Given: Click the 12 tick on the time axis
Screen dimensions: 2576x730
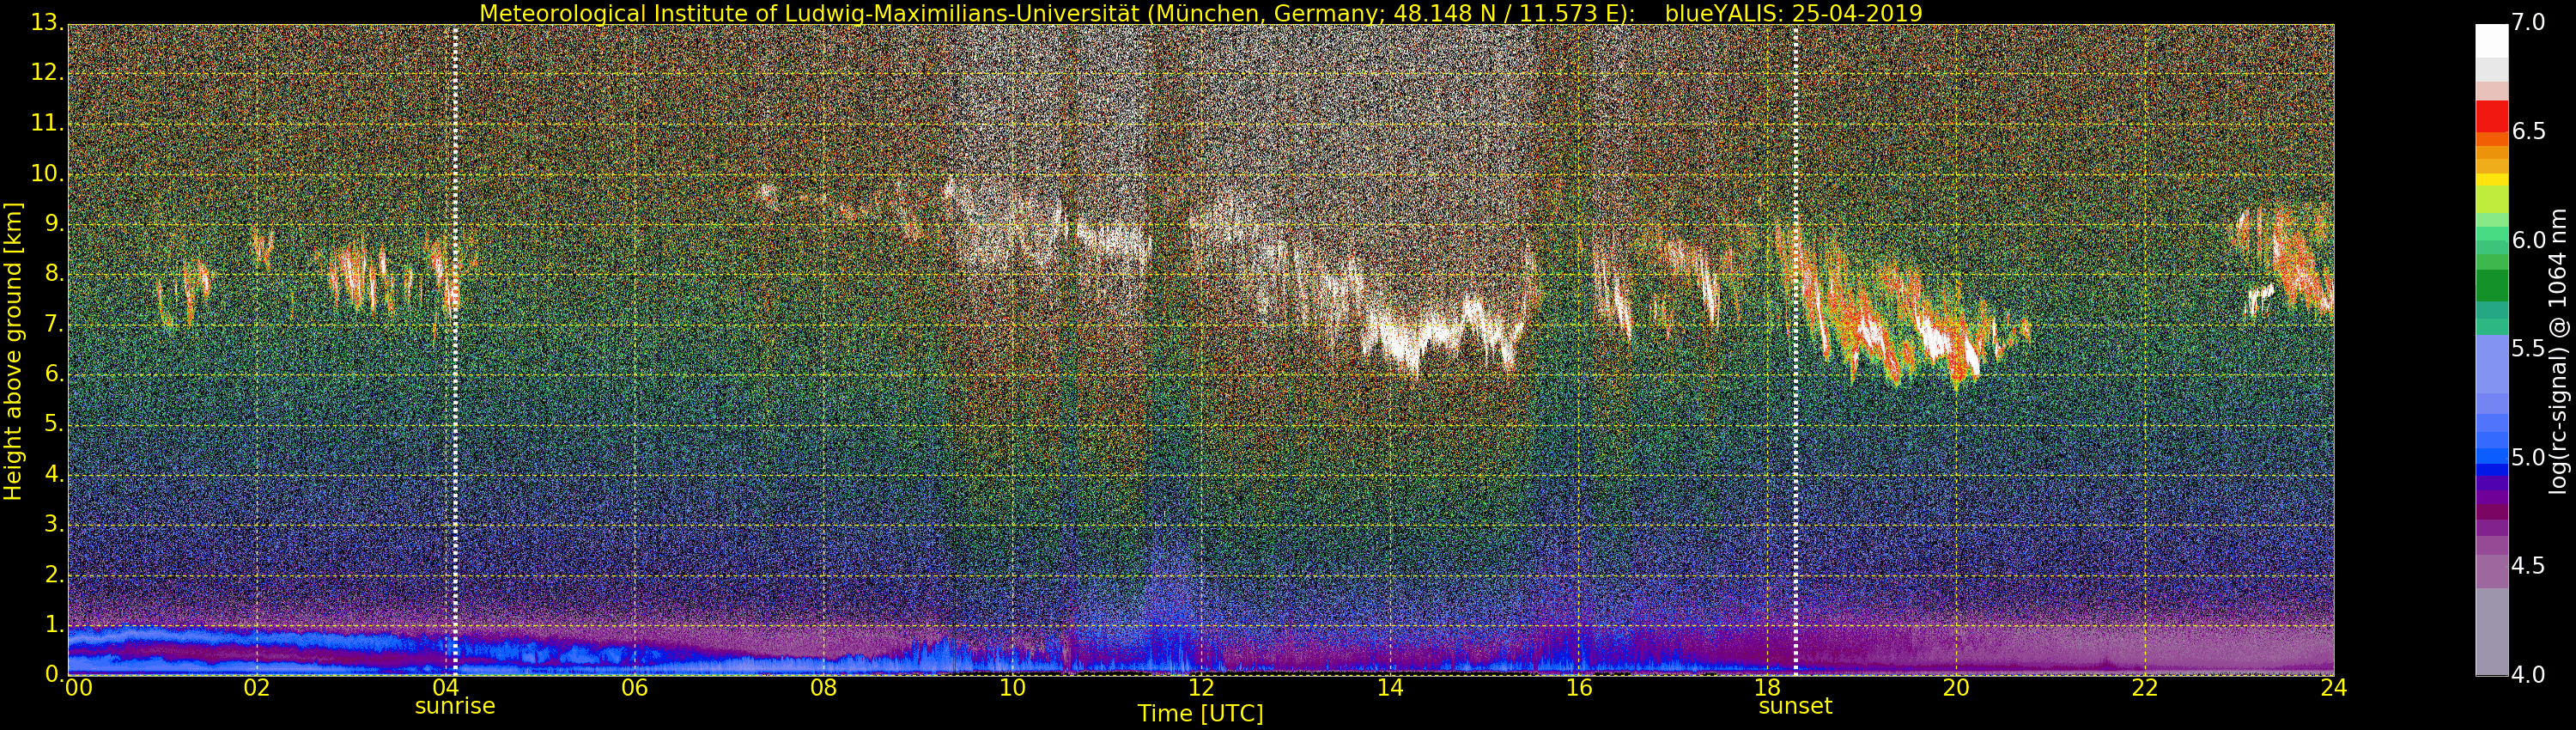Looking at the screenshot, I should [x=1201, y=688].
